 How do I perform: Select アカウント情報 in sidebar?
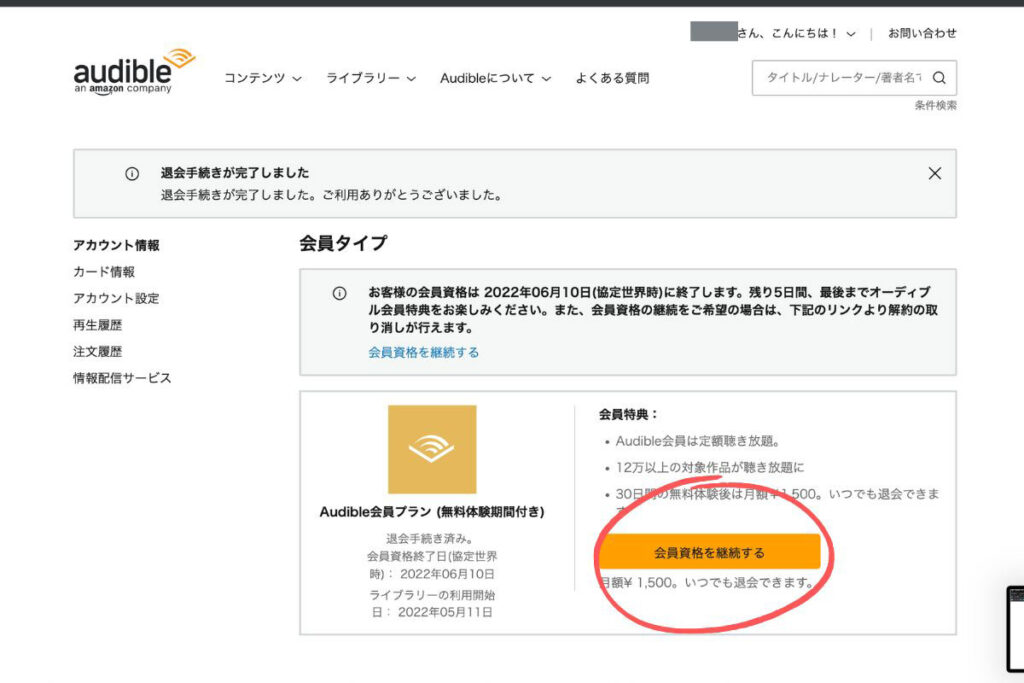tap(116, 245)
